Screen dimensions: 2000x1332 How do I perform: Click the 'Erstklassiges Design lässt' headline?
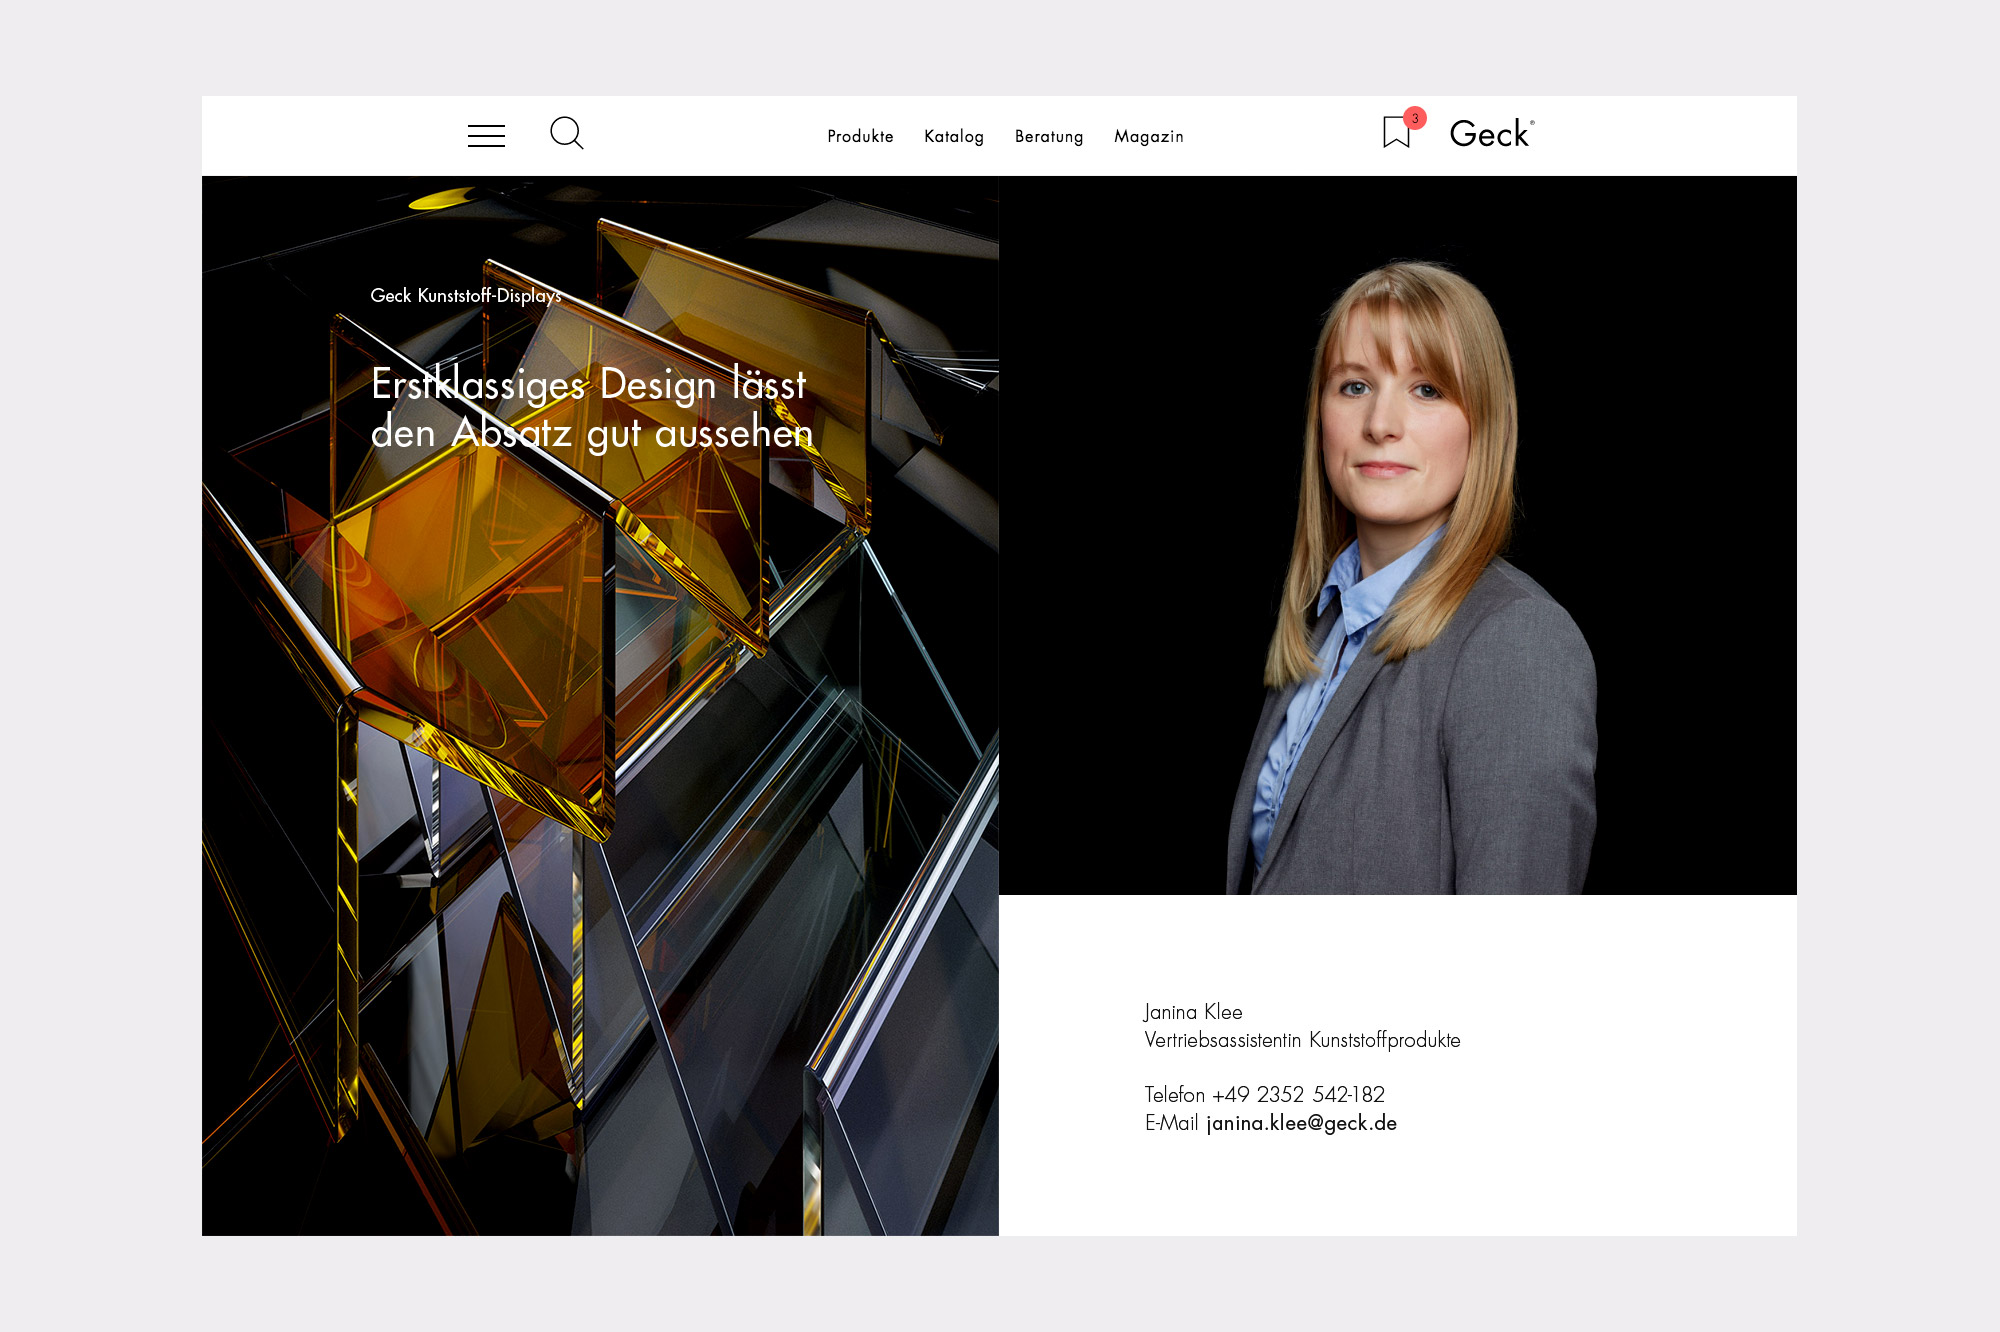(x=588, y=385)
